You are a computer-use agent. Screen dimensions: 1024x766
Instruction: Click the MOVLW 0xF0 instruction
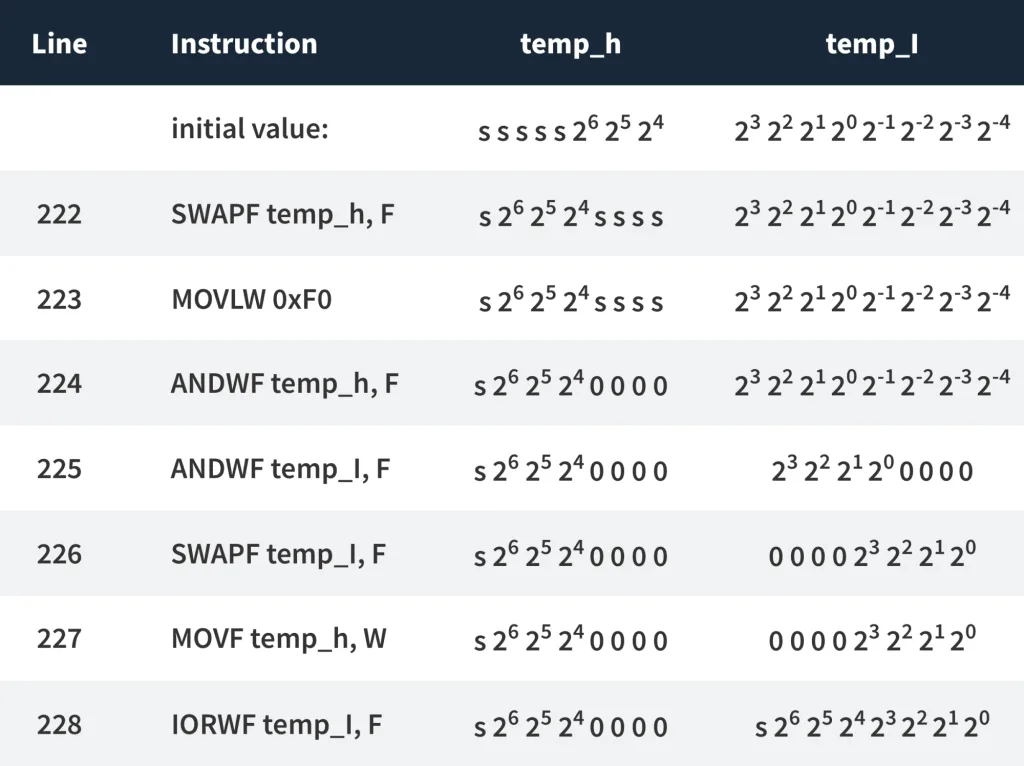(251, 299)
